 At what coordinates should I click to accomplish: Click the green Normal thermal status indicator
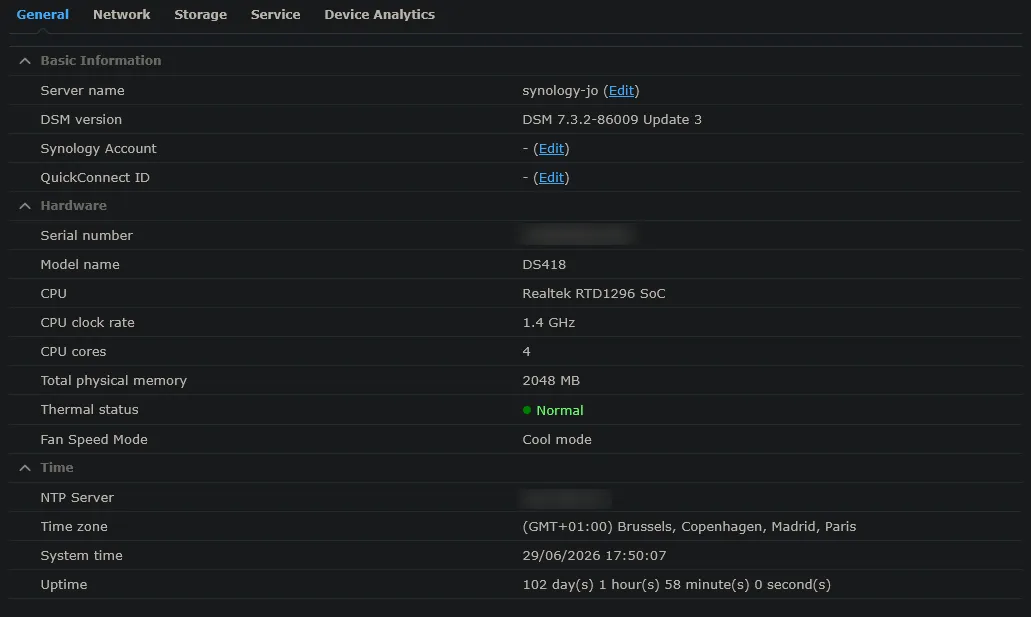[553, 410]
